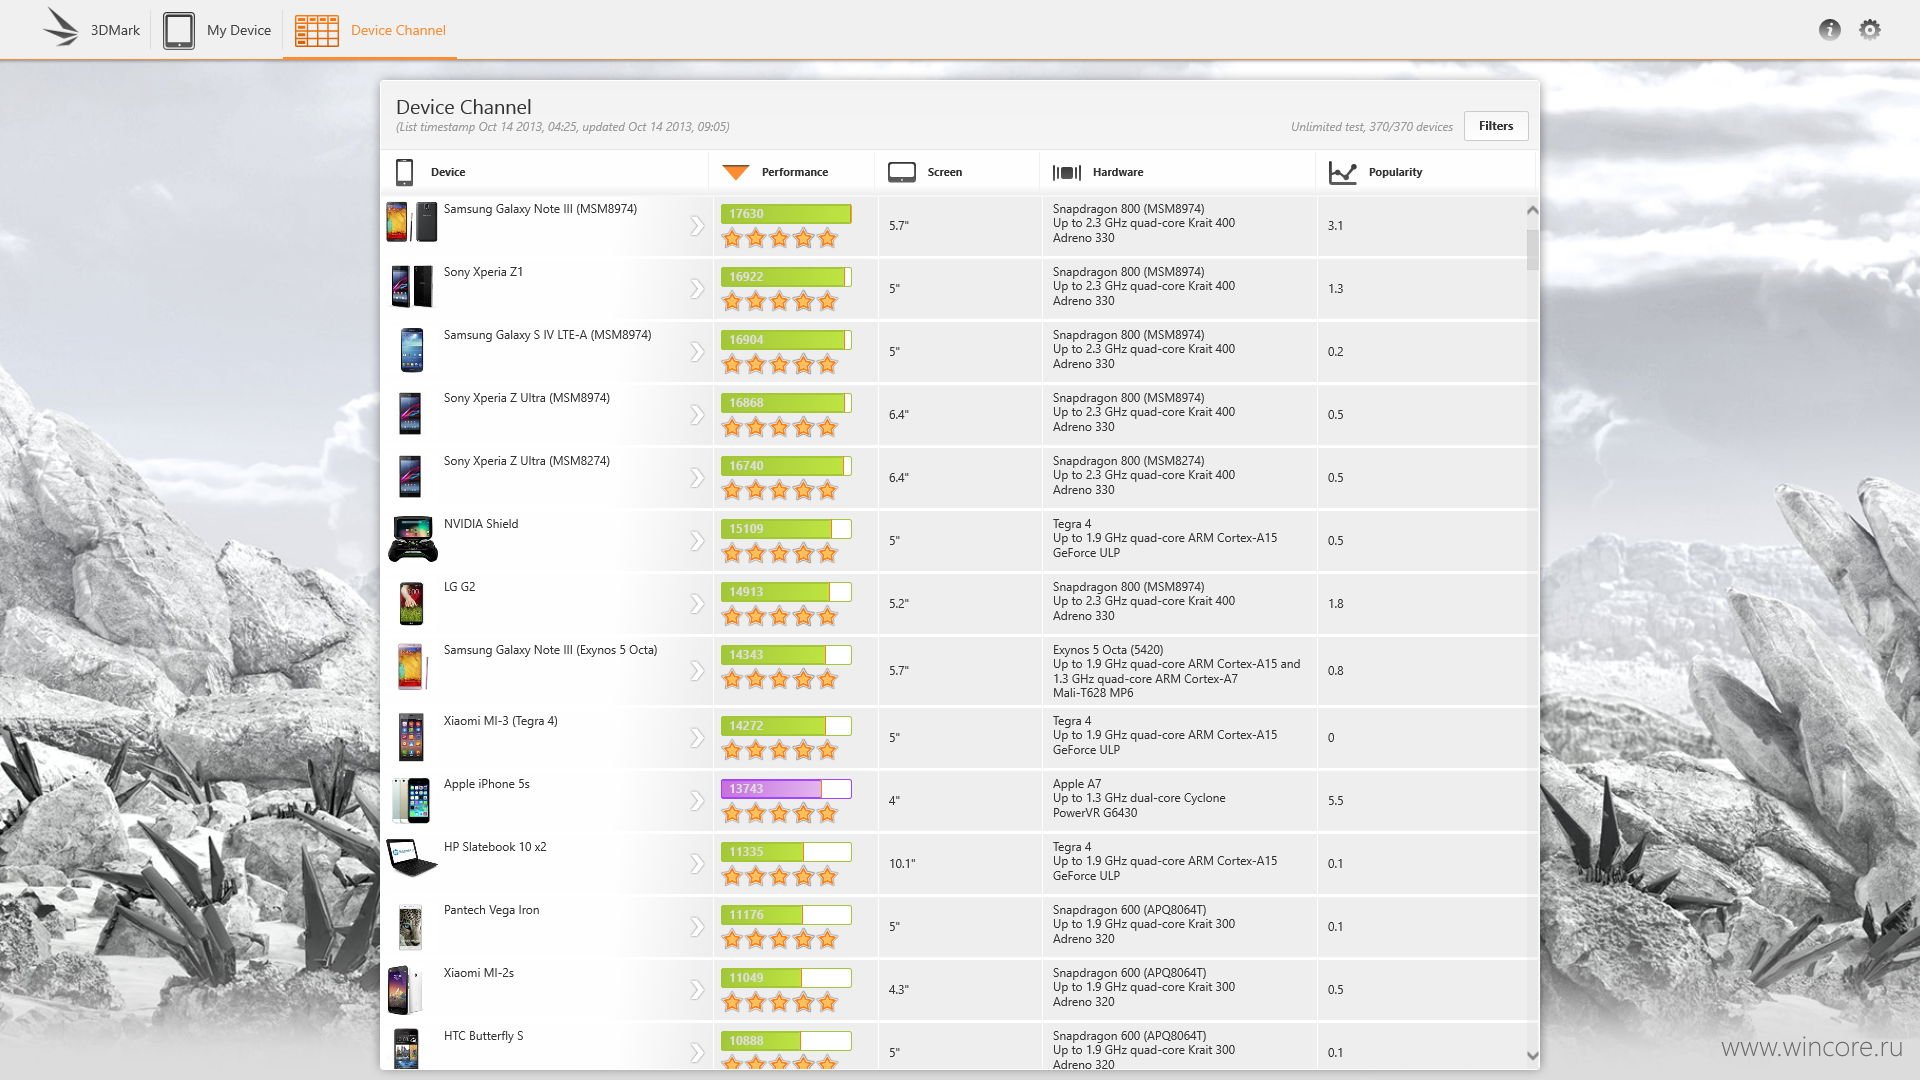Open Samsung Galaxy Note III (Exynos 5 Octa)
Image resolution: width=1920 pixels, height=1080 pixels.
[x=550, y=650]
